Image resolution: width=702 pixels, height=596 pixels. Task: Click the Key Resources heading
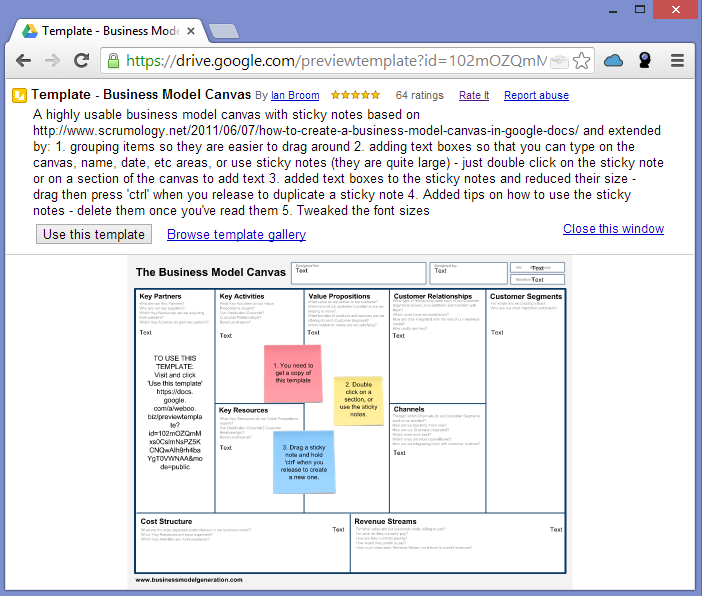point(244,410)
